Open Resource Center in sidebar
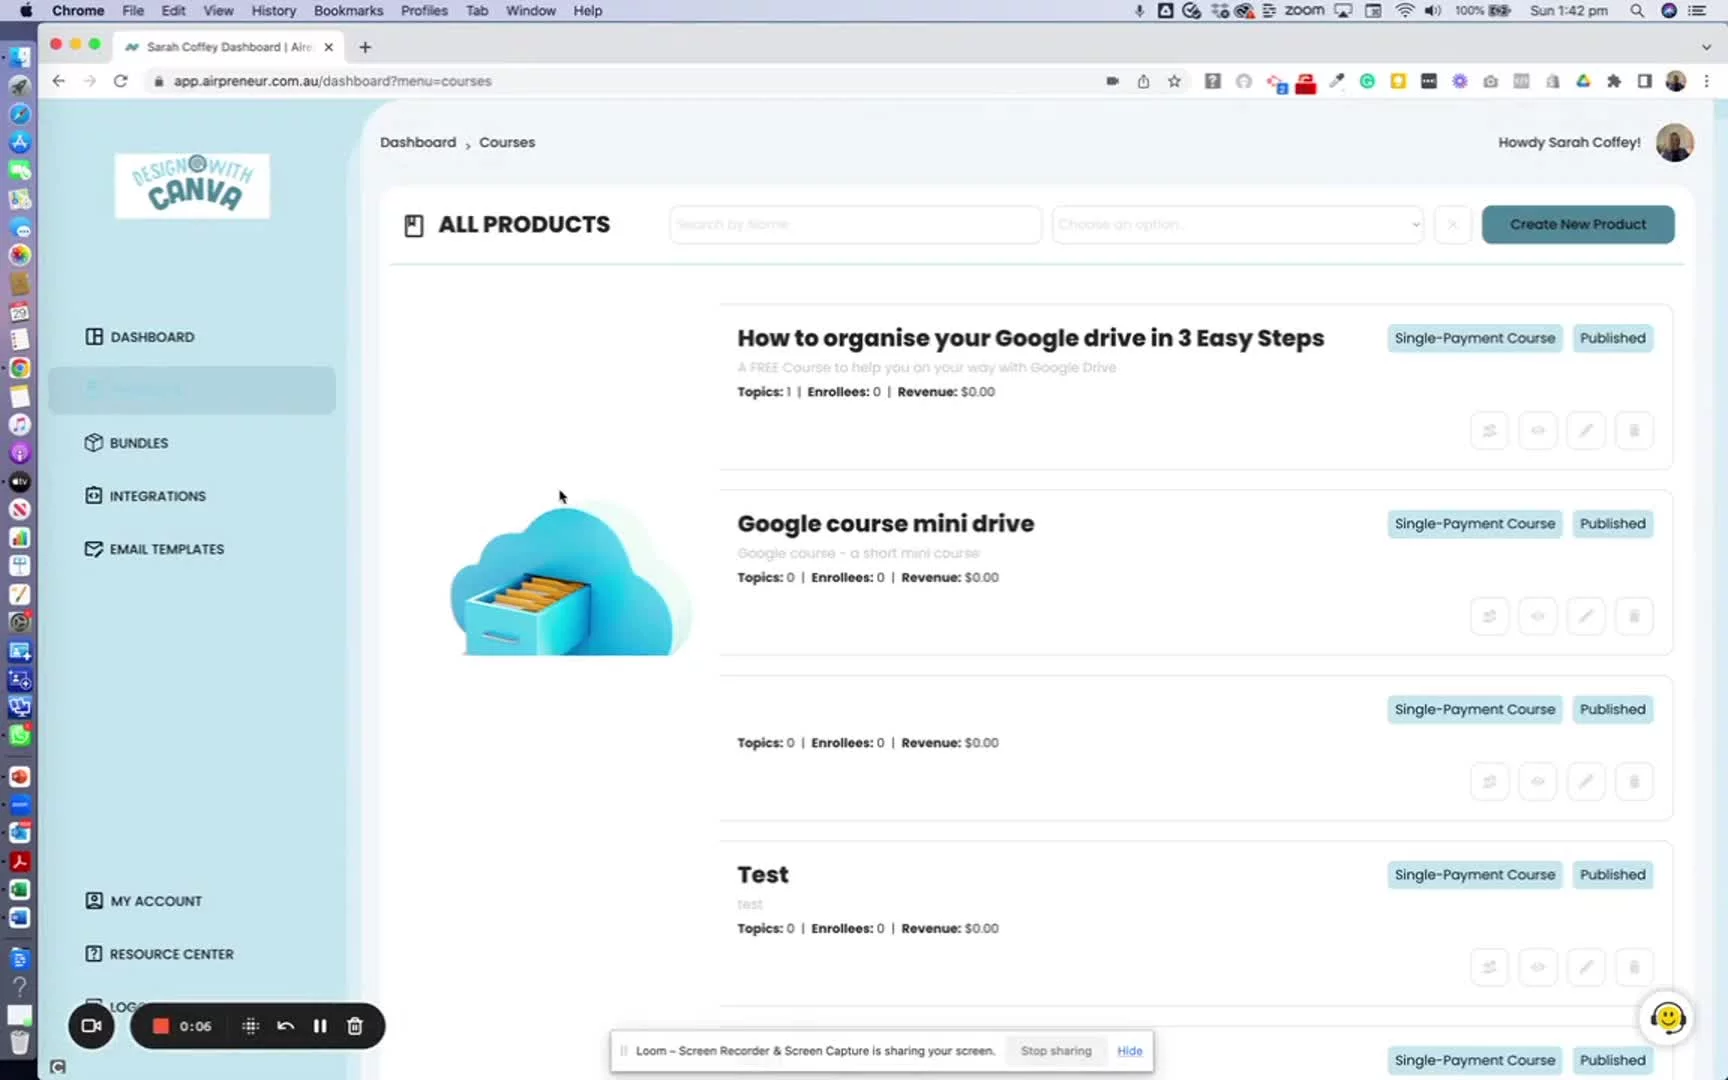Image resolution: width=1728 pixels, height=1080 pixels. tap(160, 954)
